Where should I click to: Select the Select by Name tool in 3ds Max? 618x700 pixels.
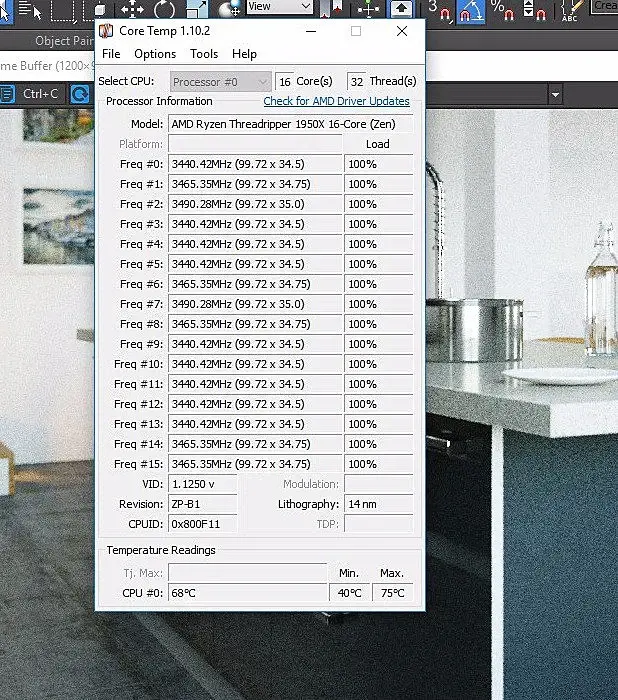30,10
